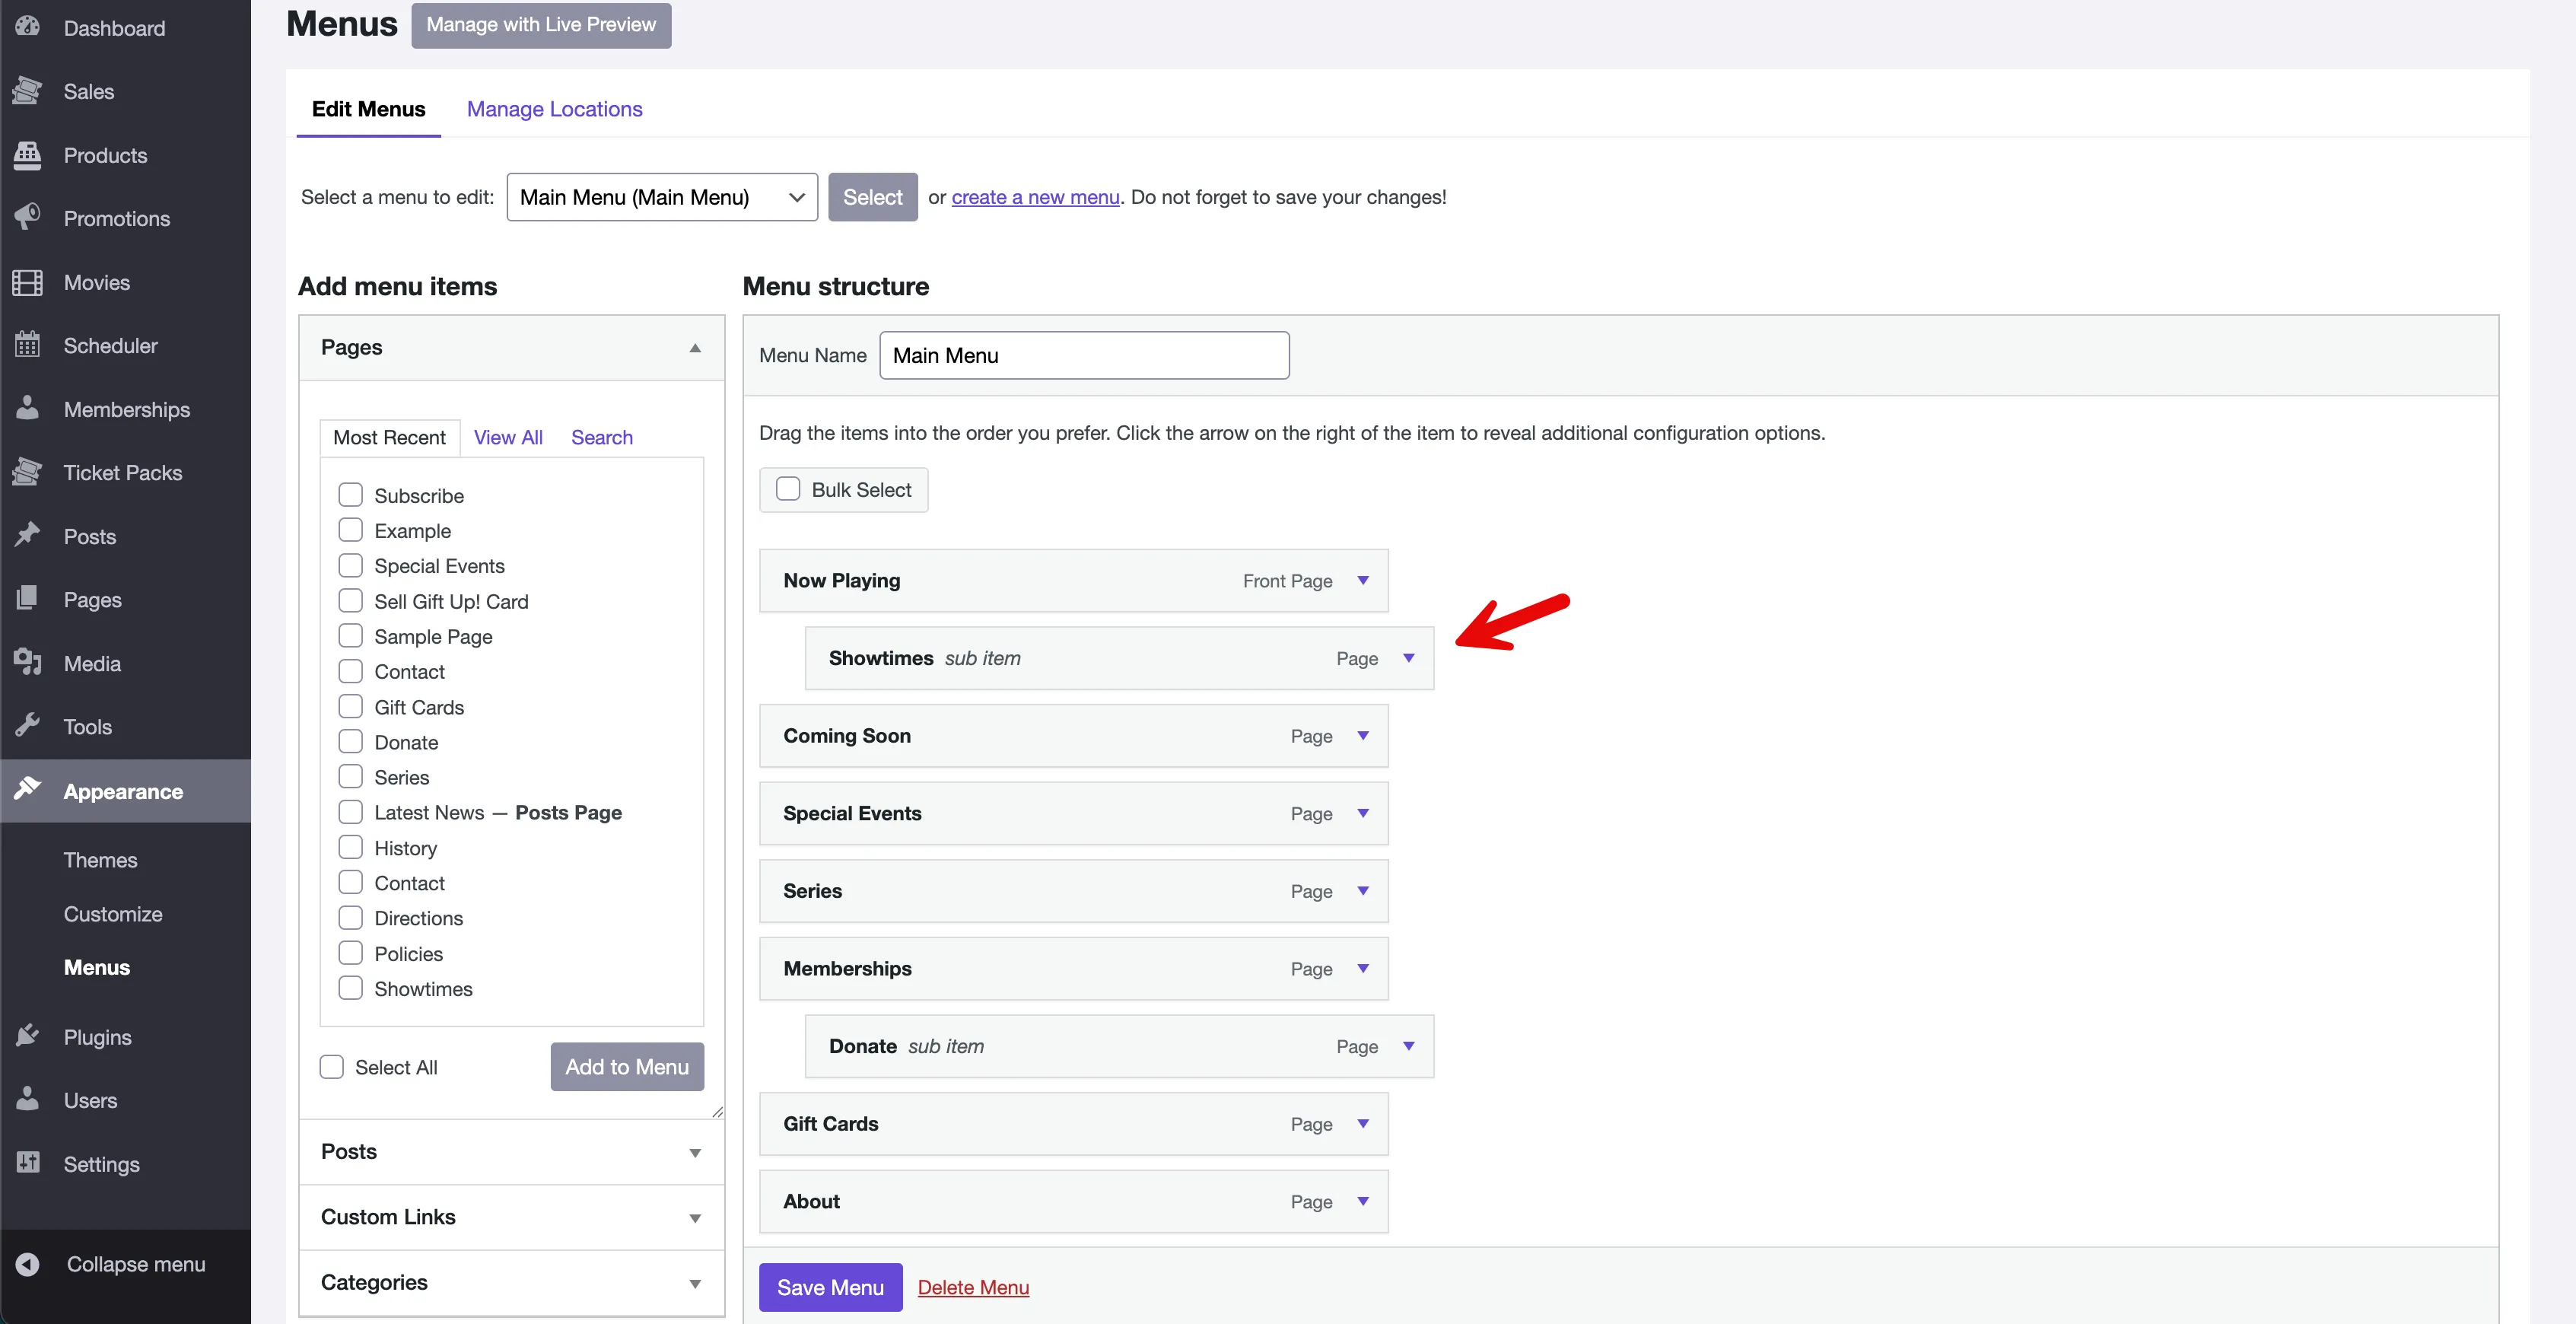Click into the Menu Name field
Image resolution: width=2576 pixels, height=1324 pixels.
(x=1084, y=355)
